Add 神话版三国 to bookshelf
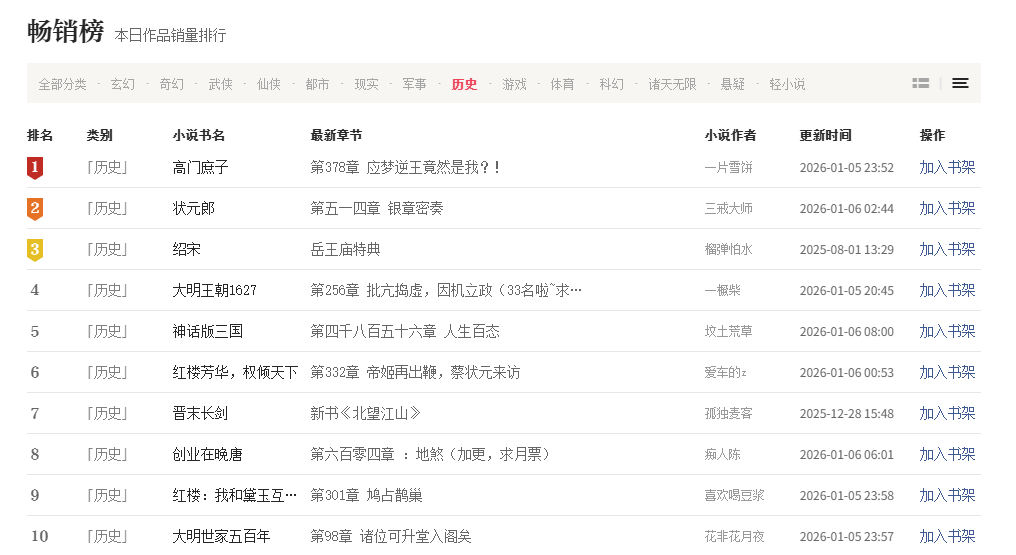This screenshot has height=555, width=1016. [947, 331]
